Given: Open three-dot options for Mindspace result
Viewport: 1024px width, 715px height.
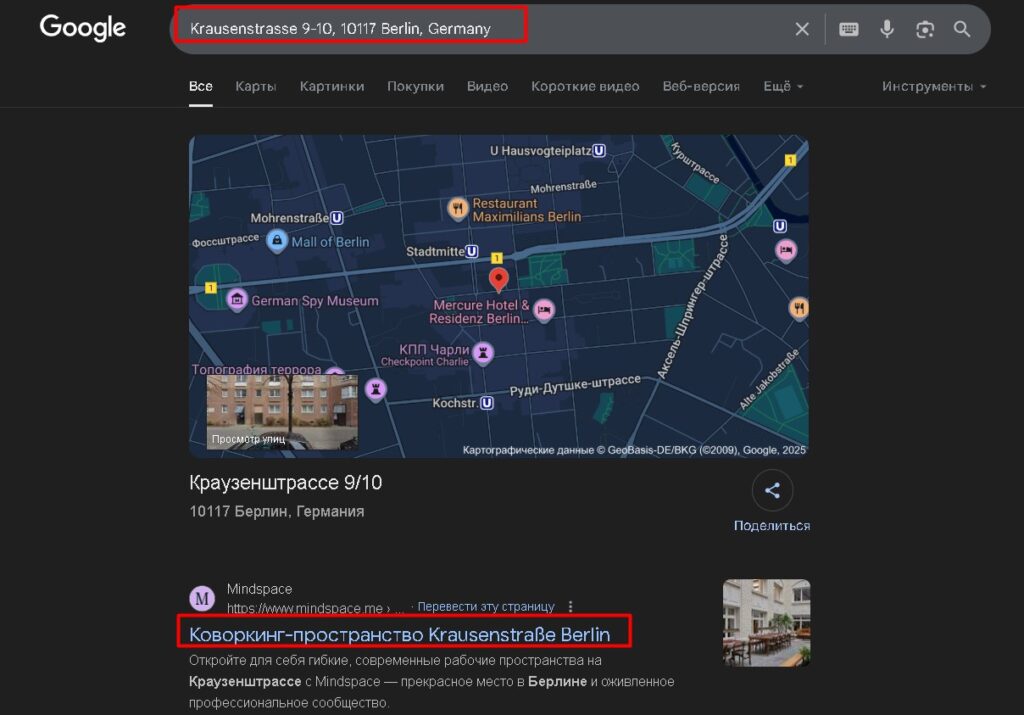Looking at the screenshot, I should pyautogui.click(x=570, y=607).
